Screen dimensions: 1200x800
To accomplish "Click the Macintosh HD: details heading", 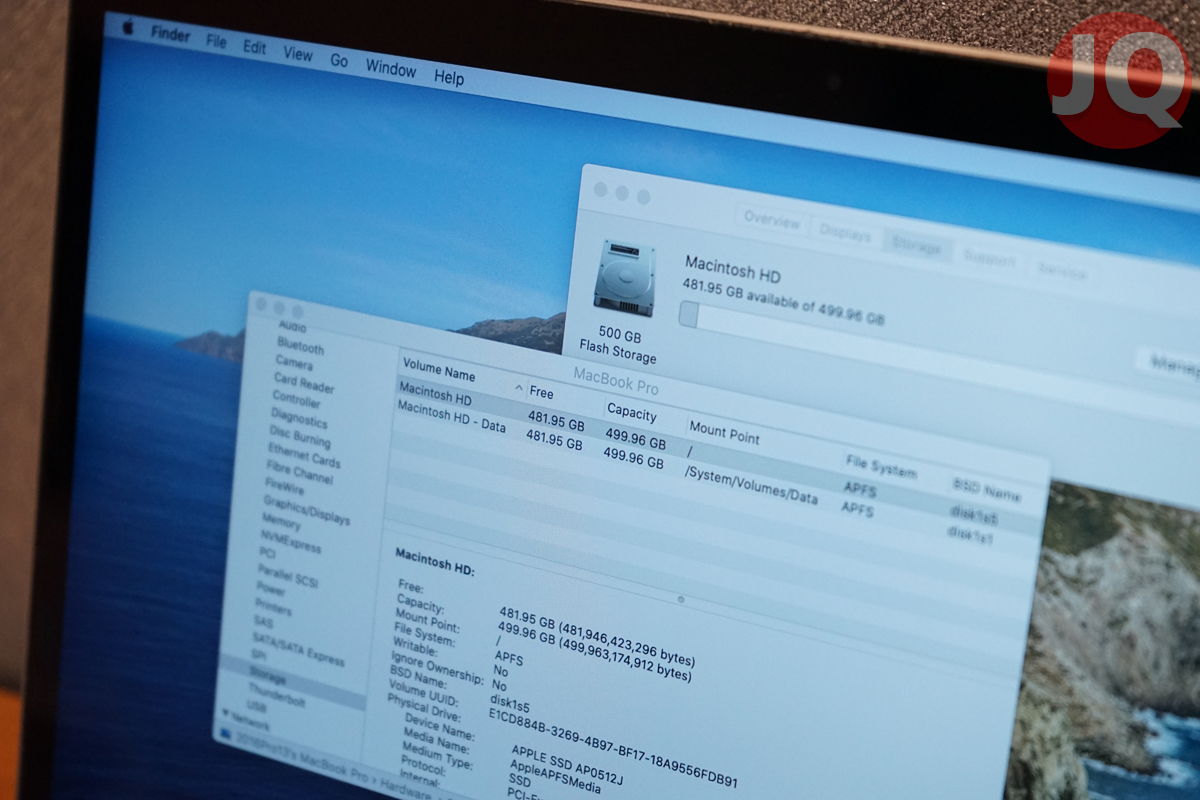I will coord(435,561).
